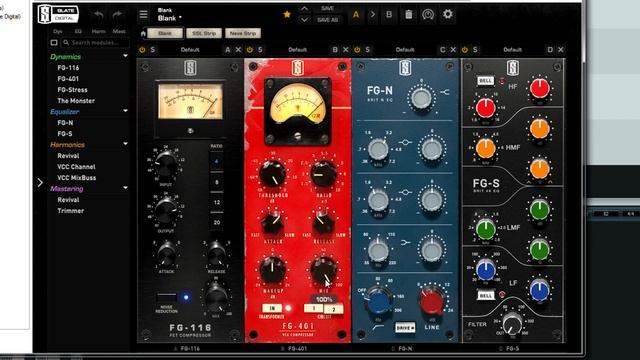Click the slot B letter icon
This screenshot has width=640, height=360.
(335, 50)
